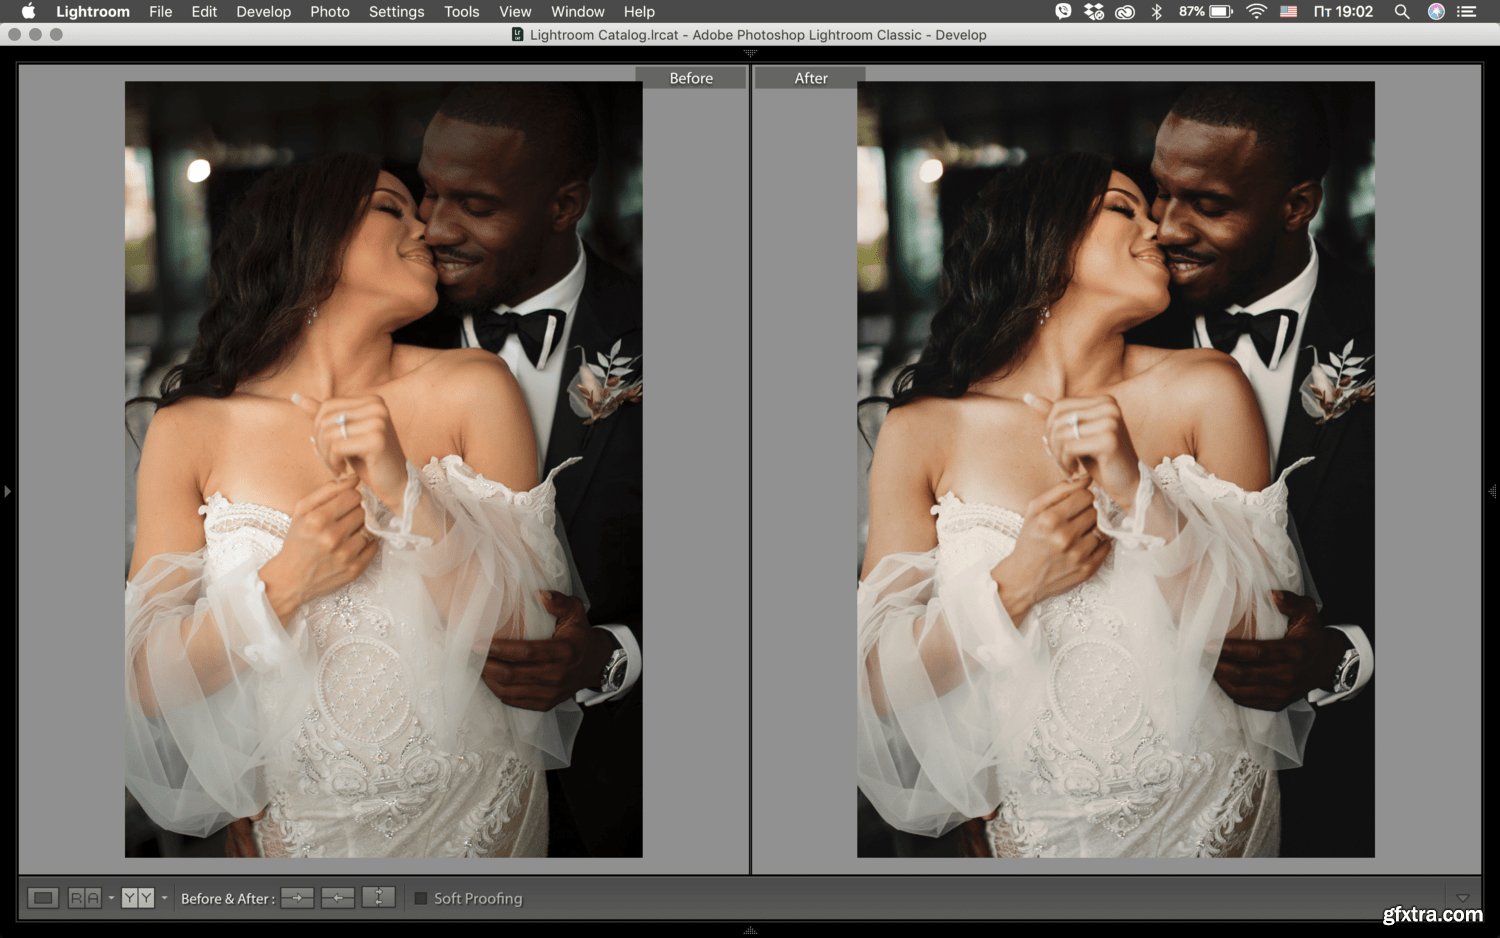1500x938 pixels.
Task: Show the bottom filmstrip panel arrow
Action: [x=750, y=930]
